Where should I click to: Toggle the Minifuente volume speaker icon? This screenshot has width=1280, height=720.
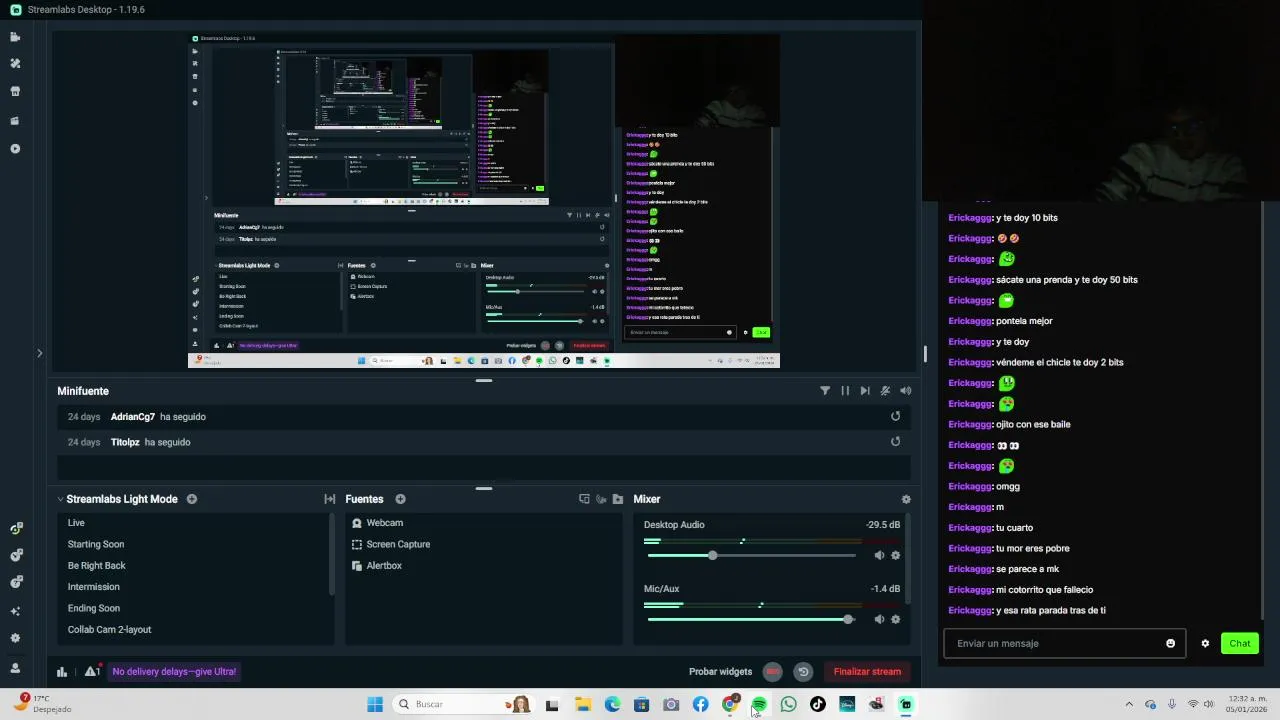pyautogui.click(x=905, y=391)
